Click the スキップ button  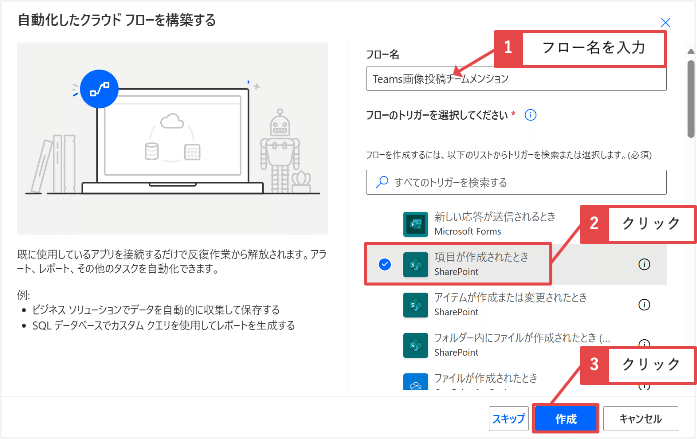click(x=509, y=419)
